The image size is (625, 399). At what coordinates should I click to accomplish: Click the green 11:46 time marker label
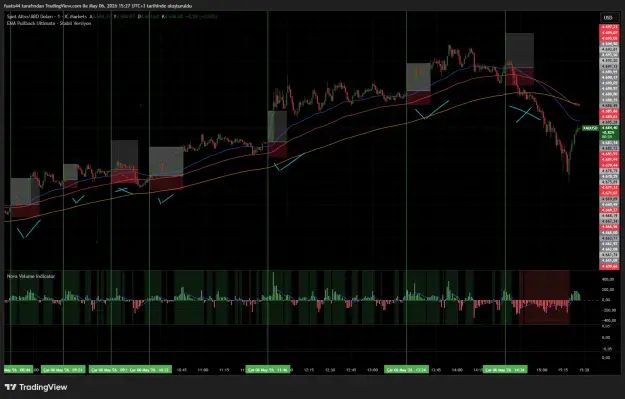(x=268, y=370)
